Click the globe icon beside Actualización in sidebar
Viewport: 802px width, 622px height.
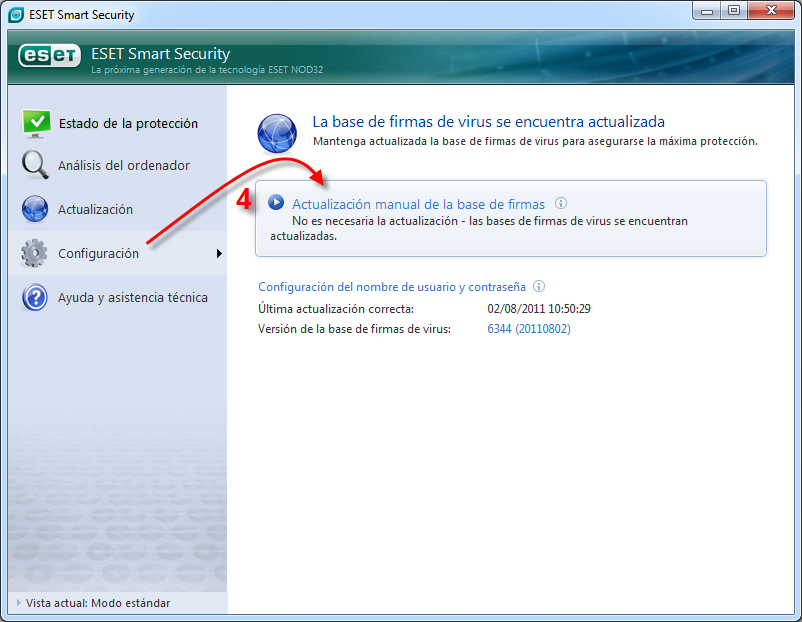[x=35, y=209]
